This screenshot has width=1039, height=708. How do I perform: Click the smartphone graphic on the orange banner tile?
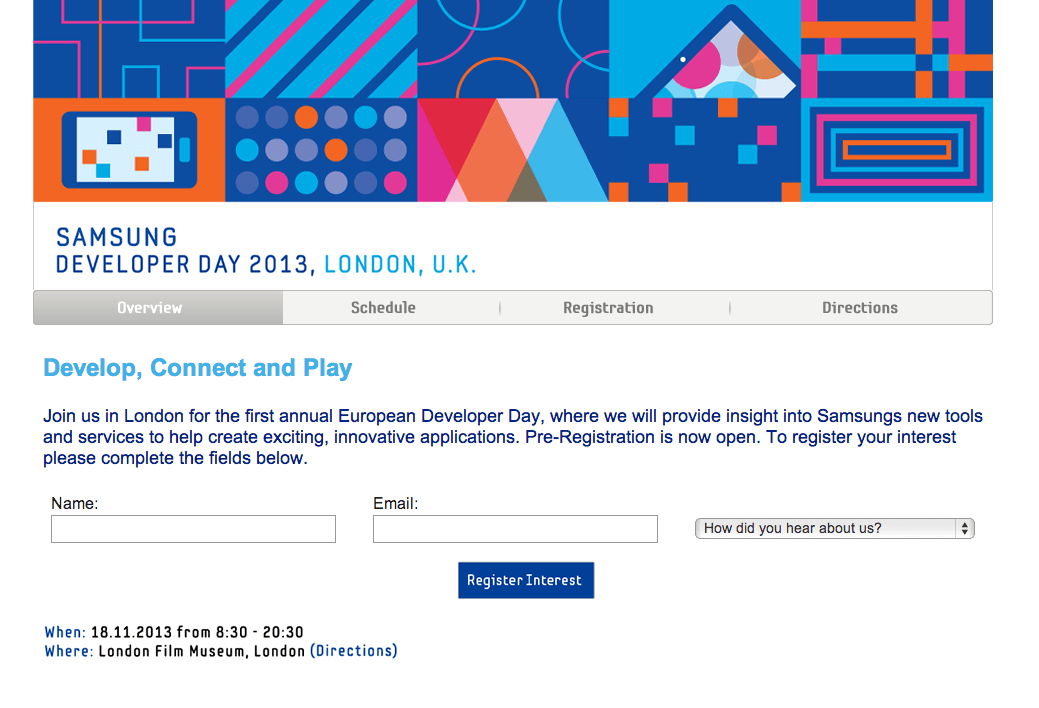point(129,150)
